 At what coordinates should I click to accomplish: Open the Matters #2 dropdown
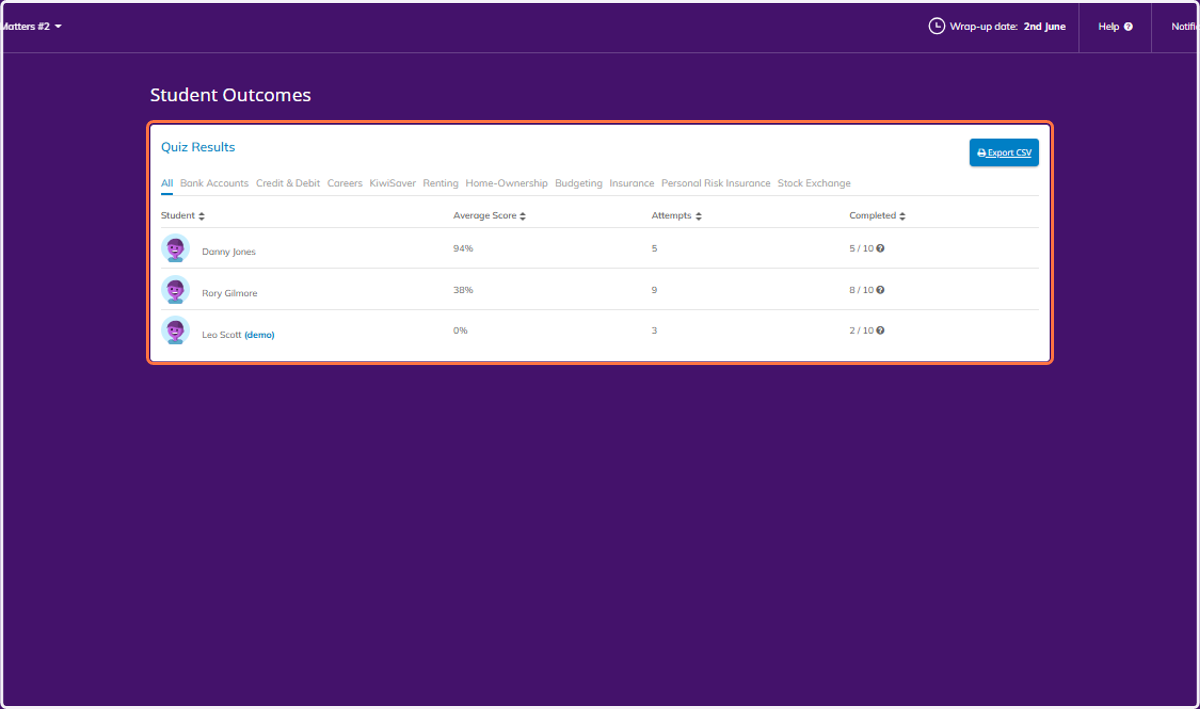[x=31, y=26]
